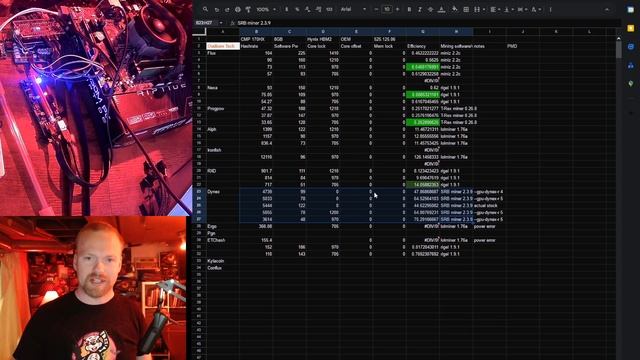Click the Print icon

pyautogui.click(x=238, y=9)
